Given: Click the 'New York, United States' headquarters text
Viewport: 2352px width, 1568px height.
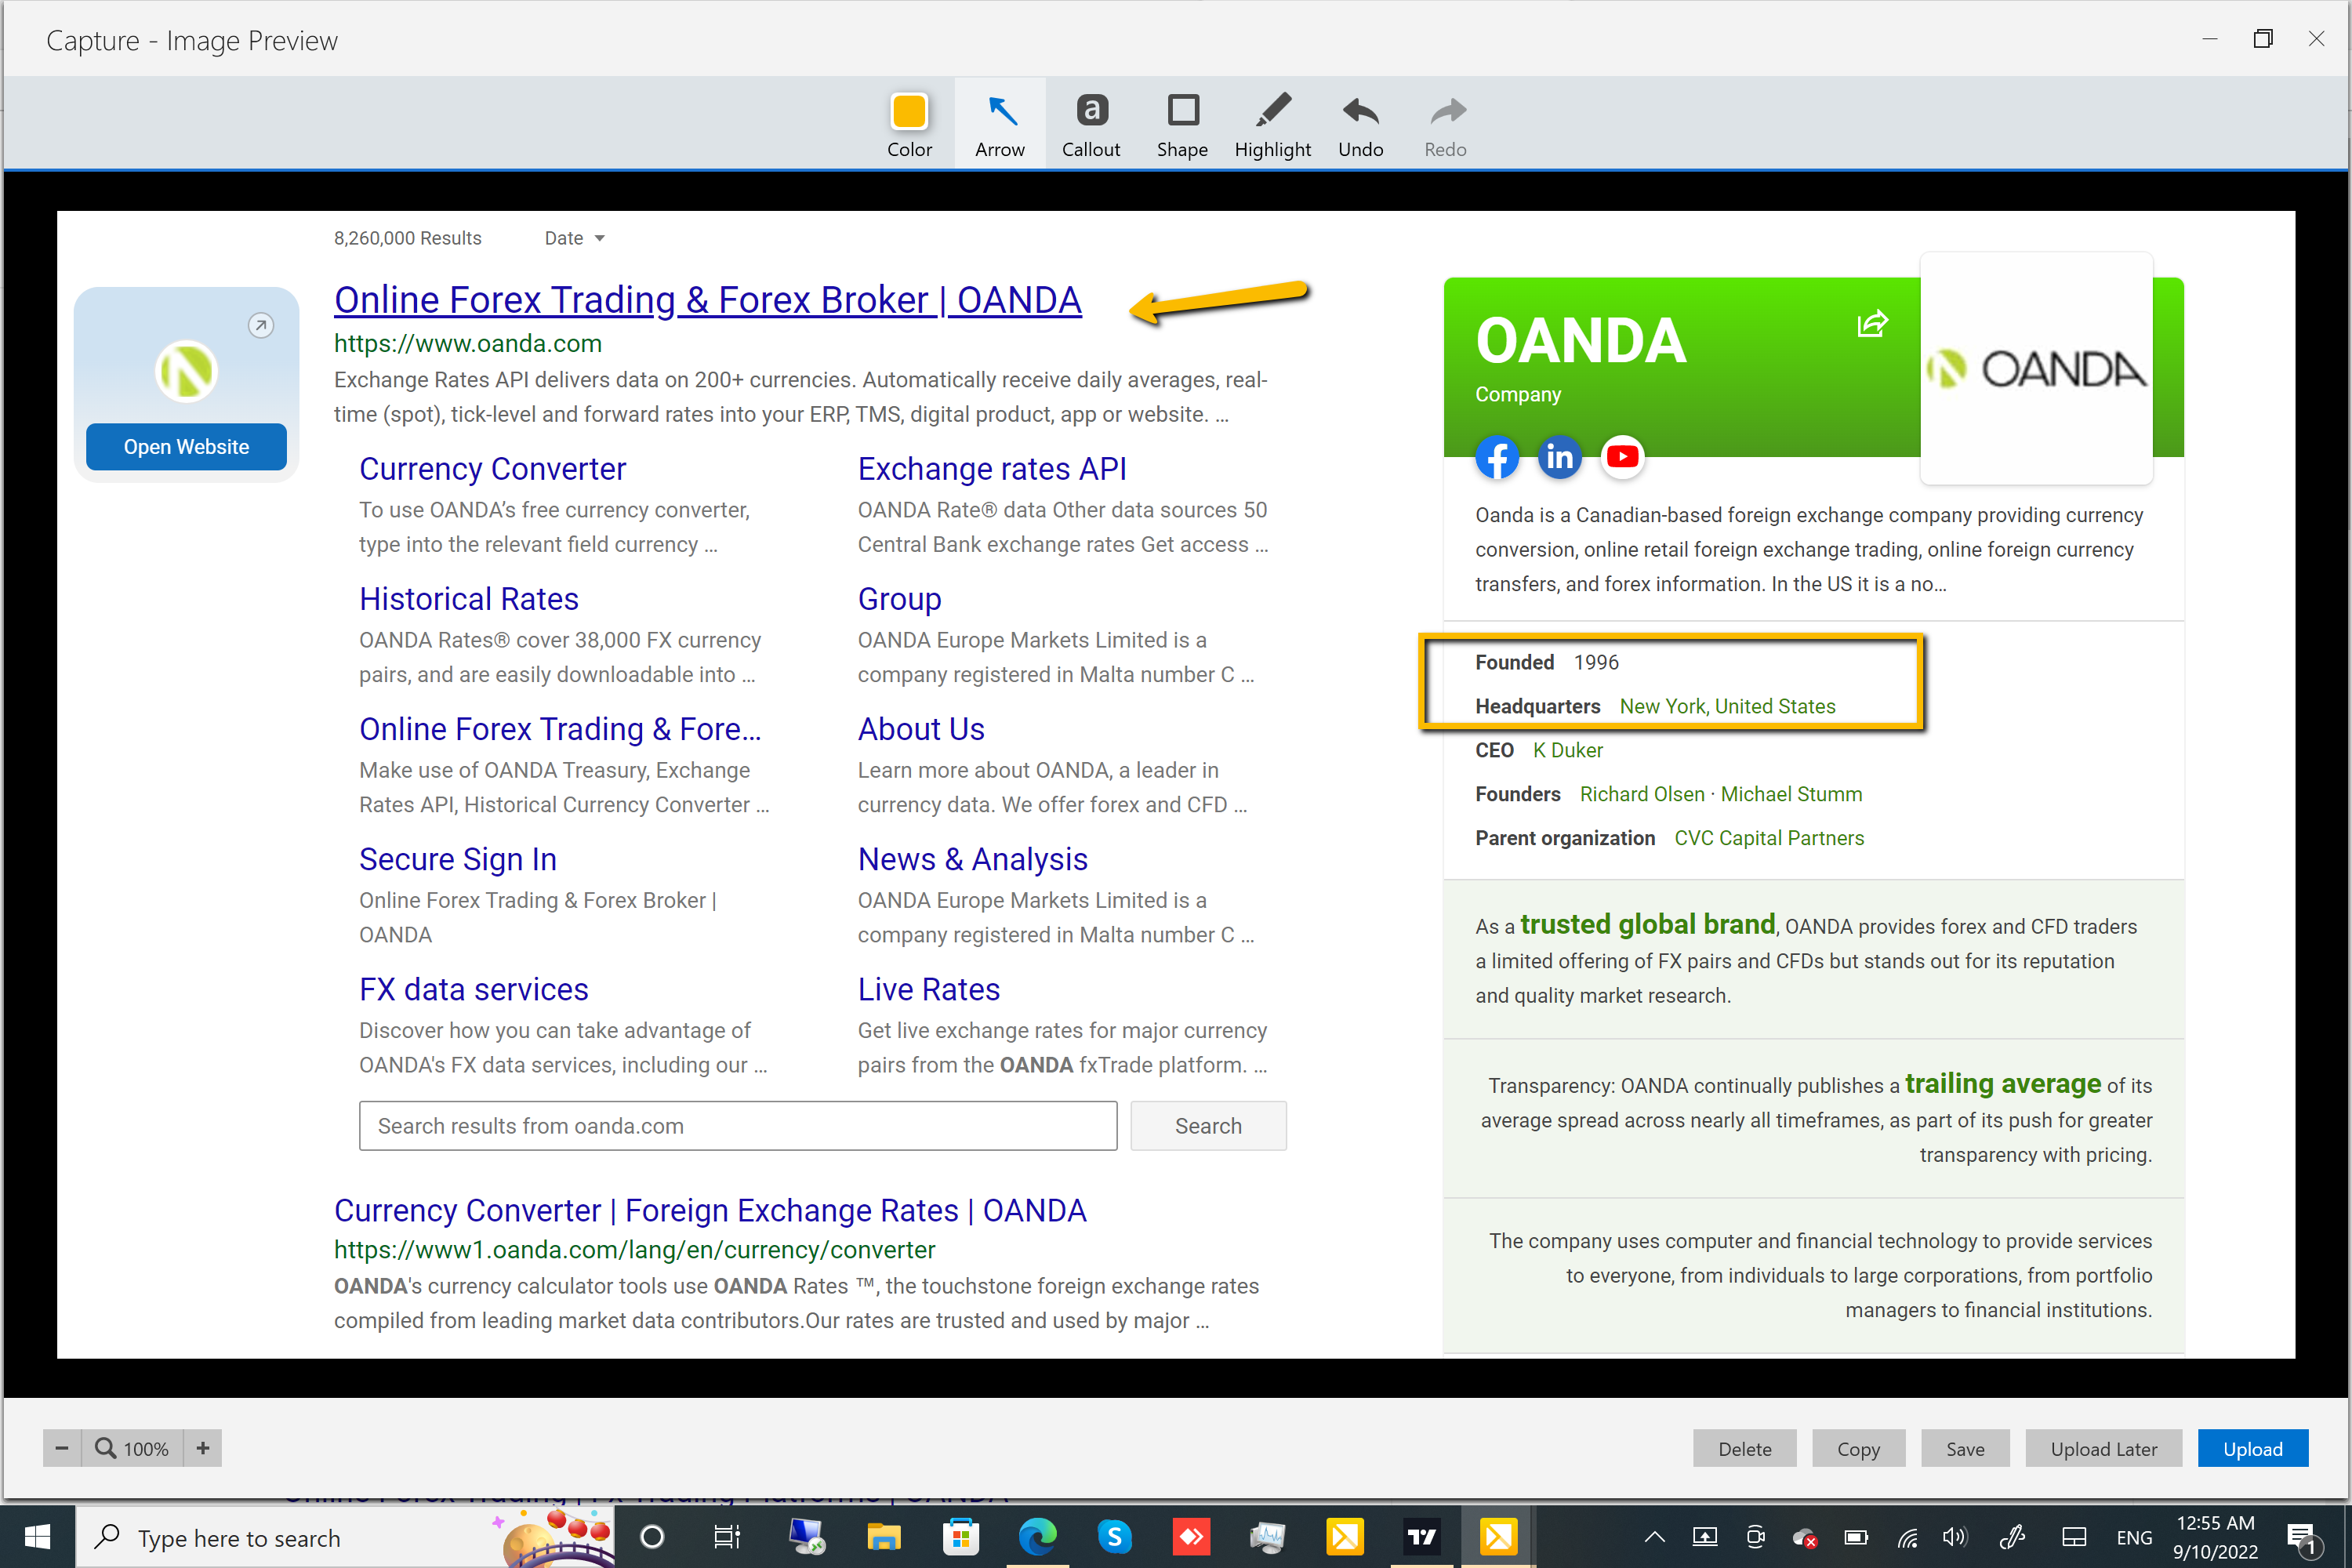Looking at the screenshot, I should click(1727, 706).
